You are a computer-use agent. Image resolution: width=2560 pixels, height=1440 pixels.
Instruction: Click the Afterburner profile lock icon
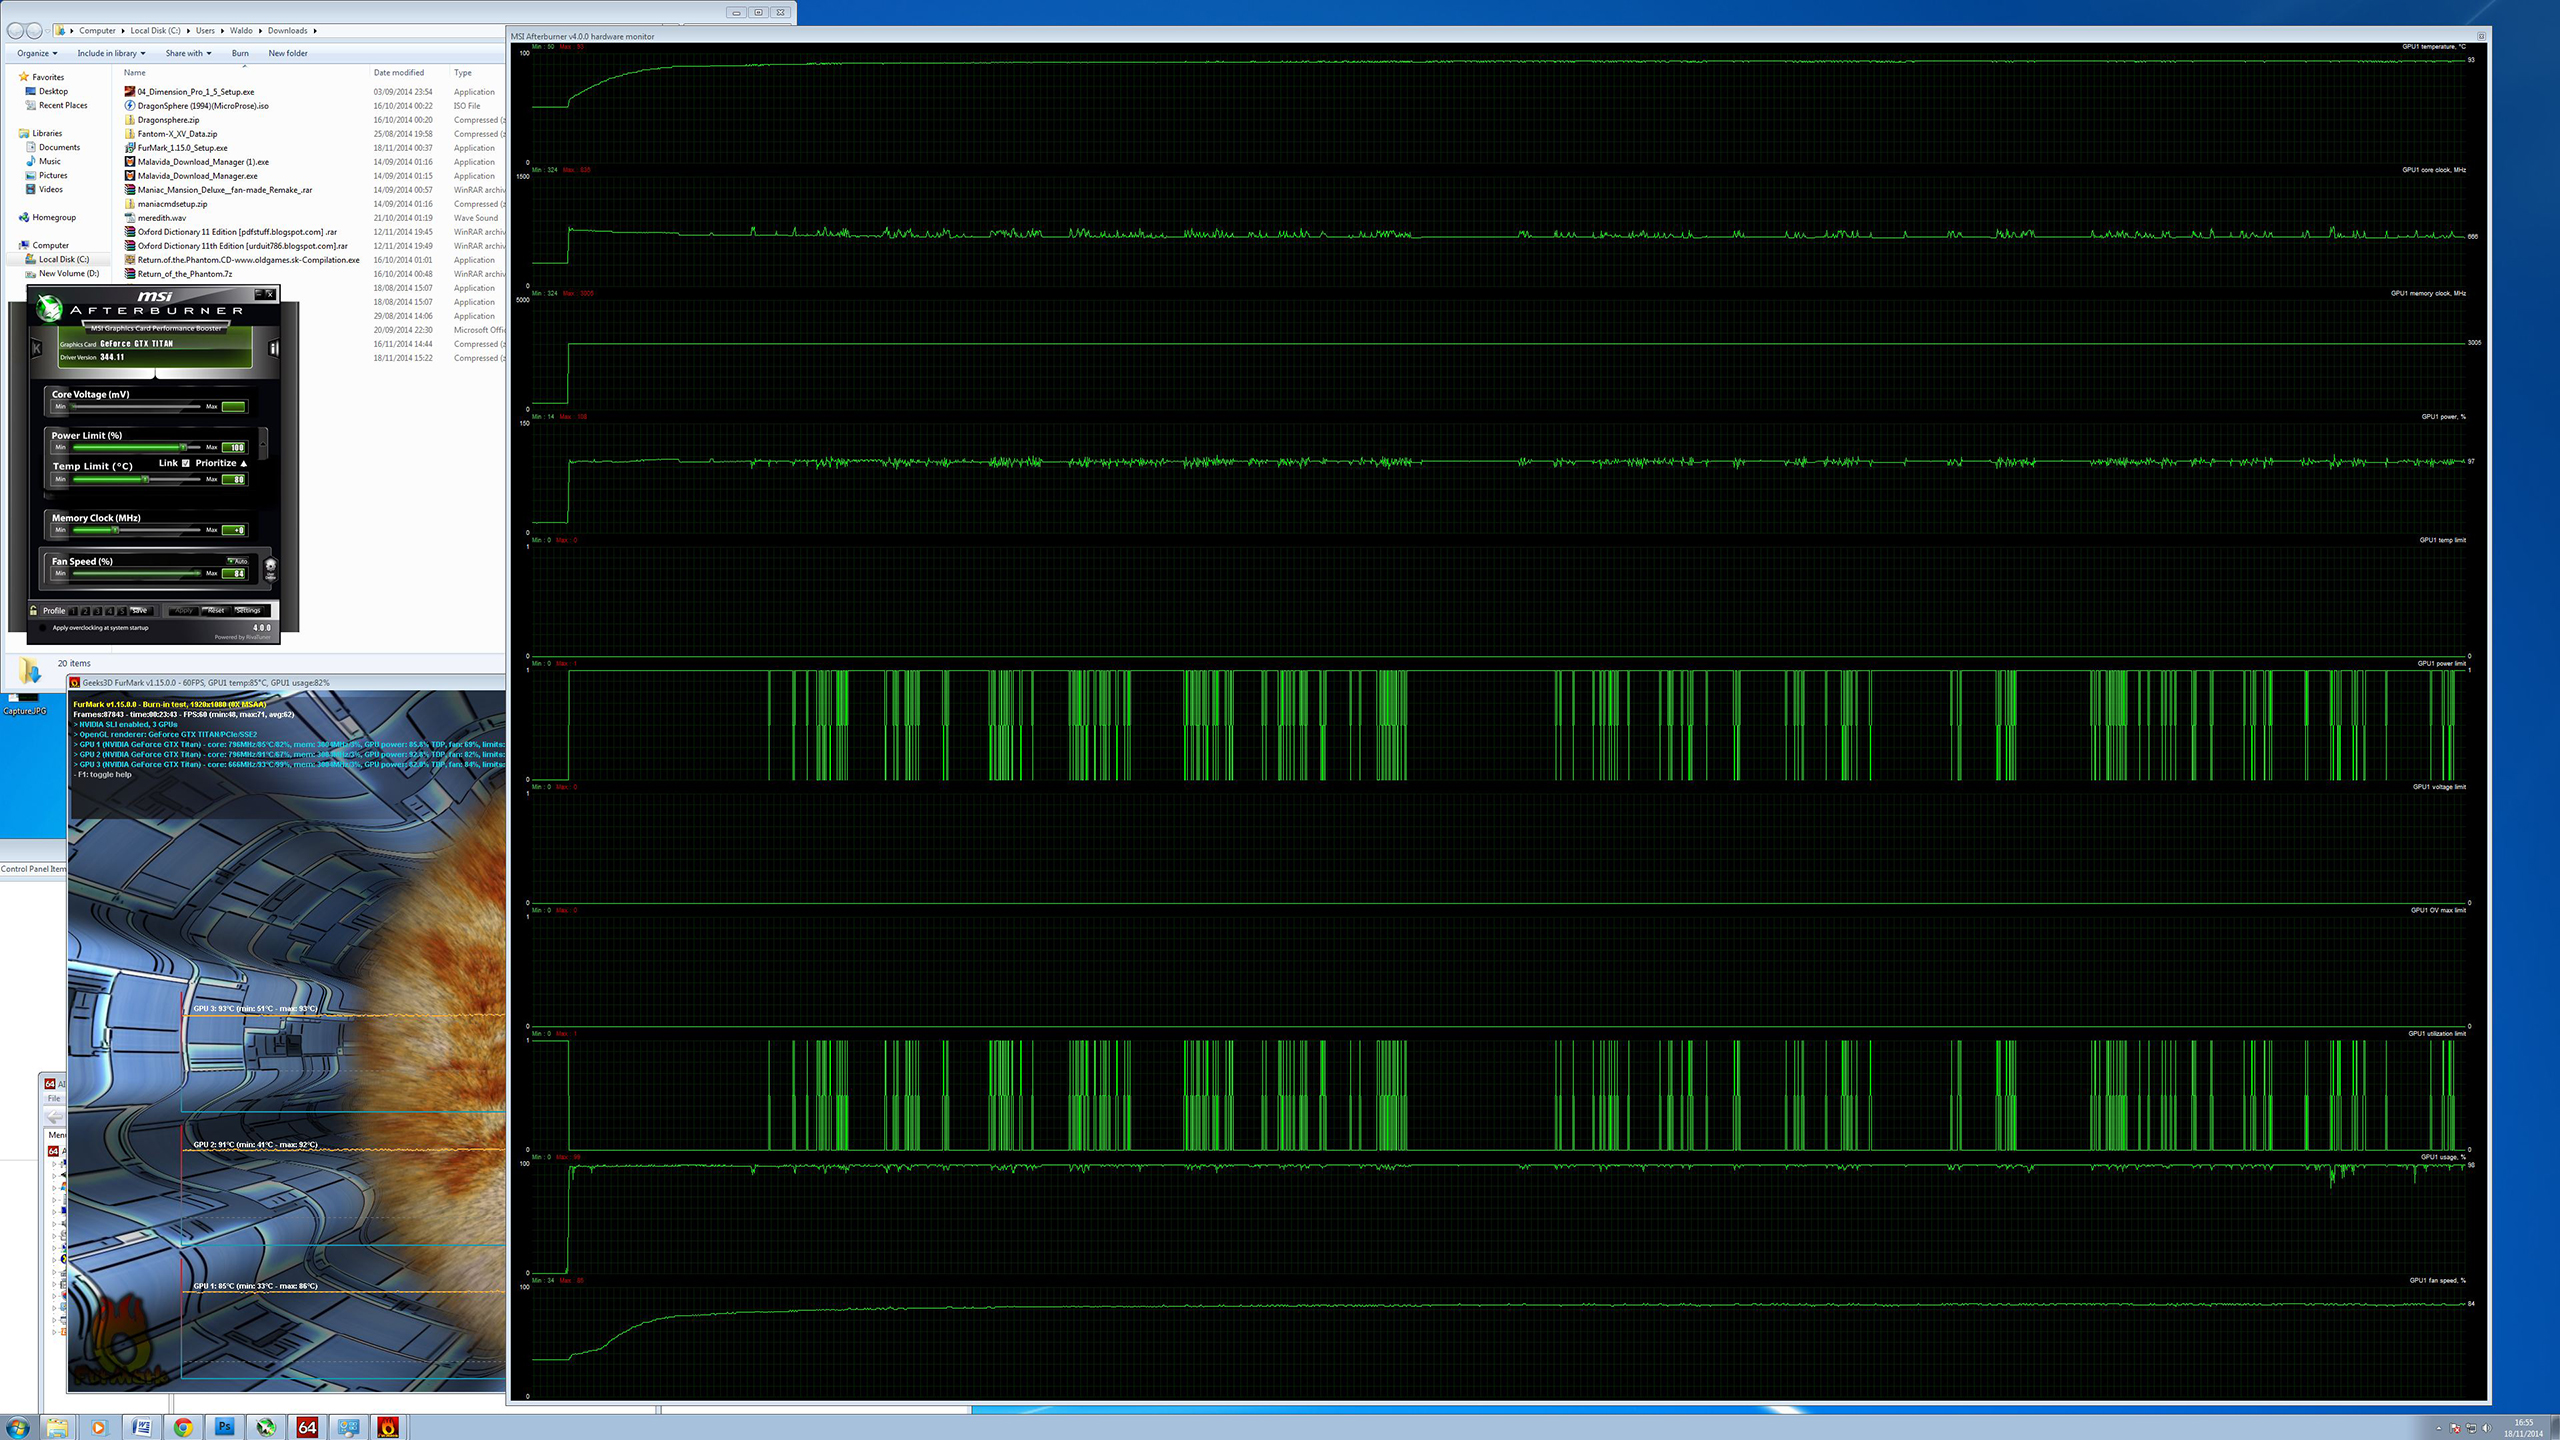(x=33, y=610)
